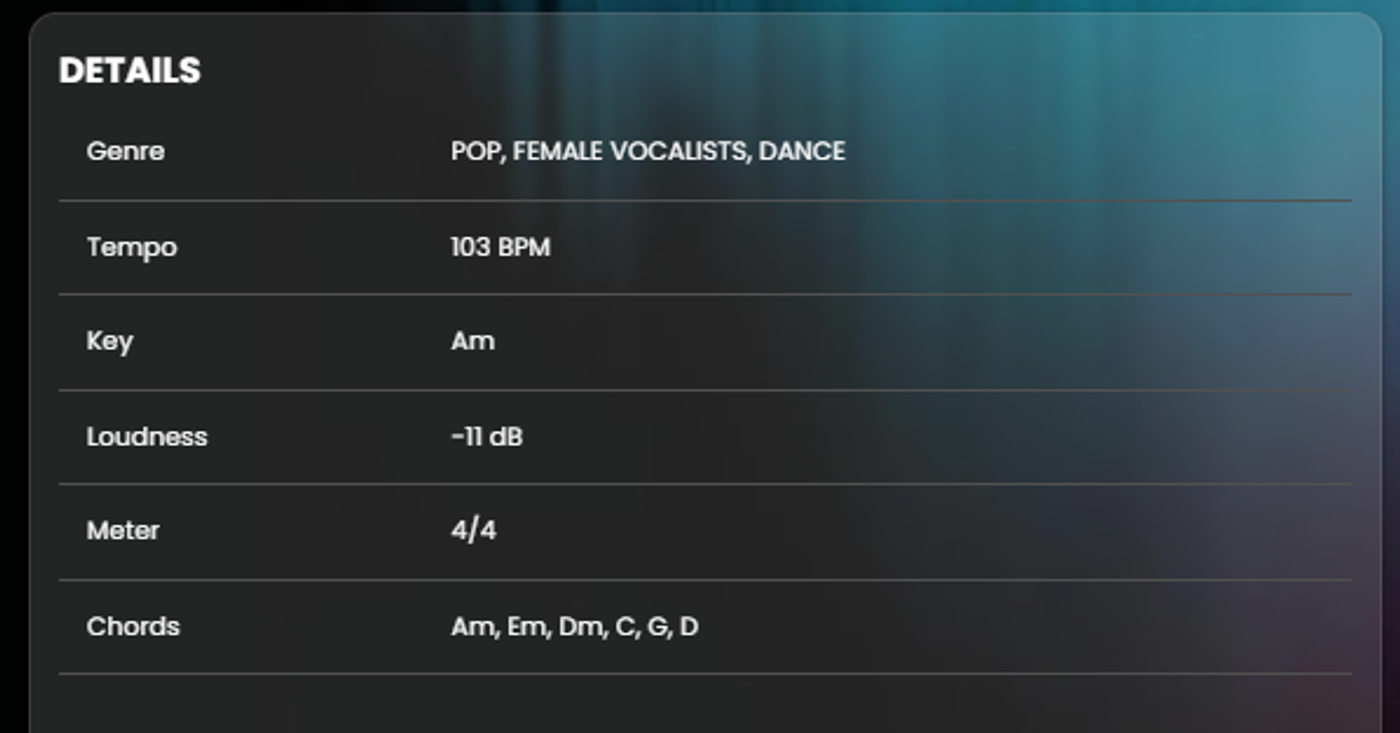Image resolution: width=1400 pixels, height=733 pixels.
Task: Select the Meter label
Action: [x=123, y=531]
